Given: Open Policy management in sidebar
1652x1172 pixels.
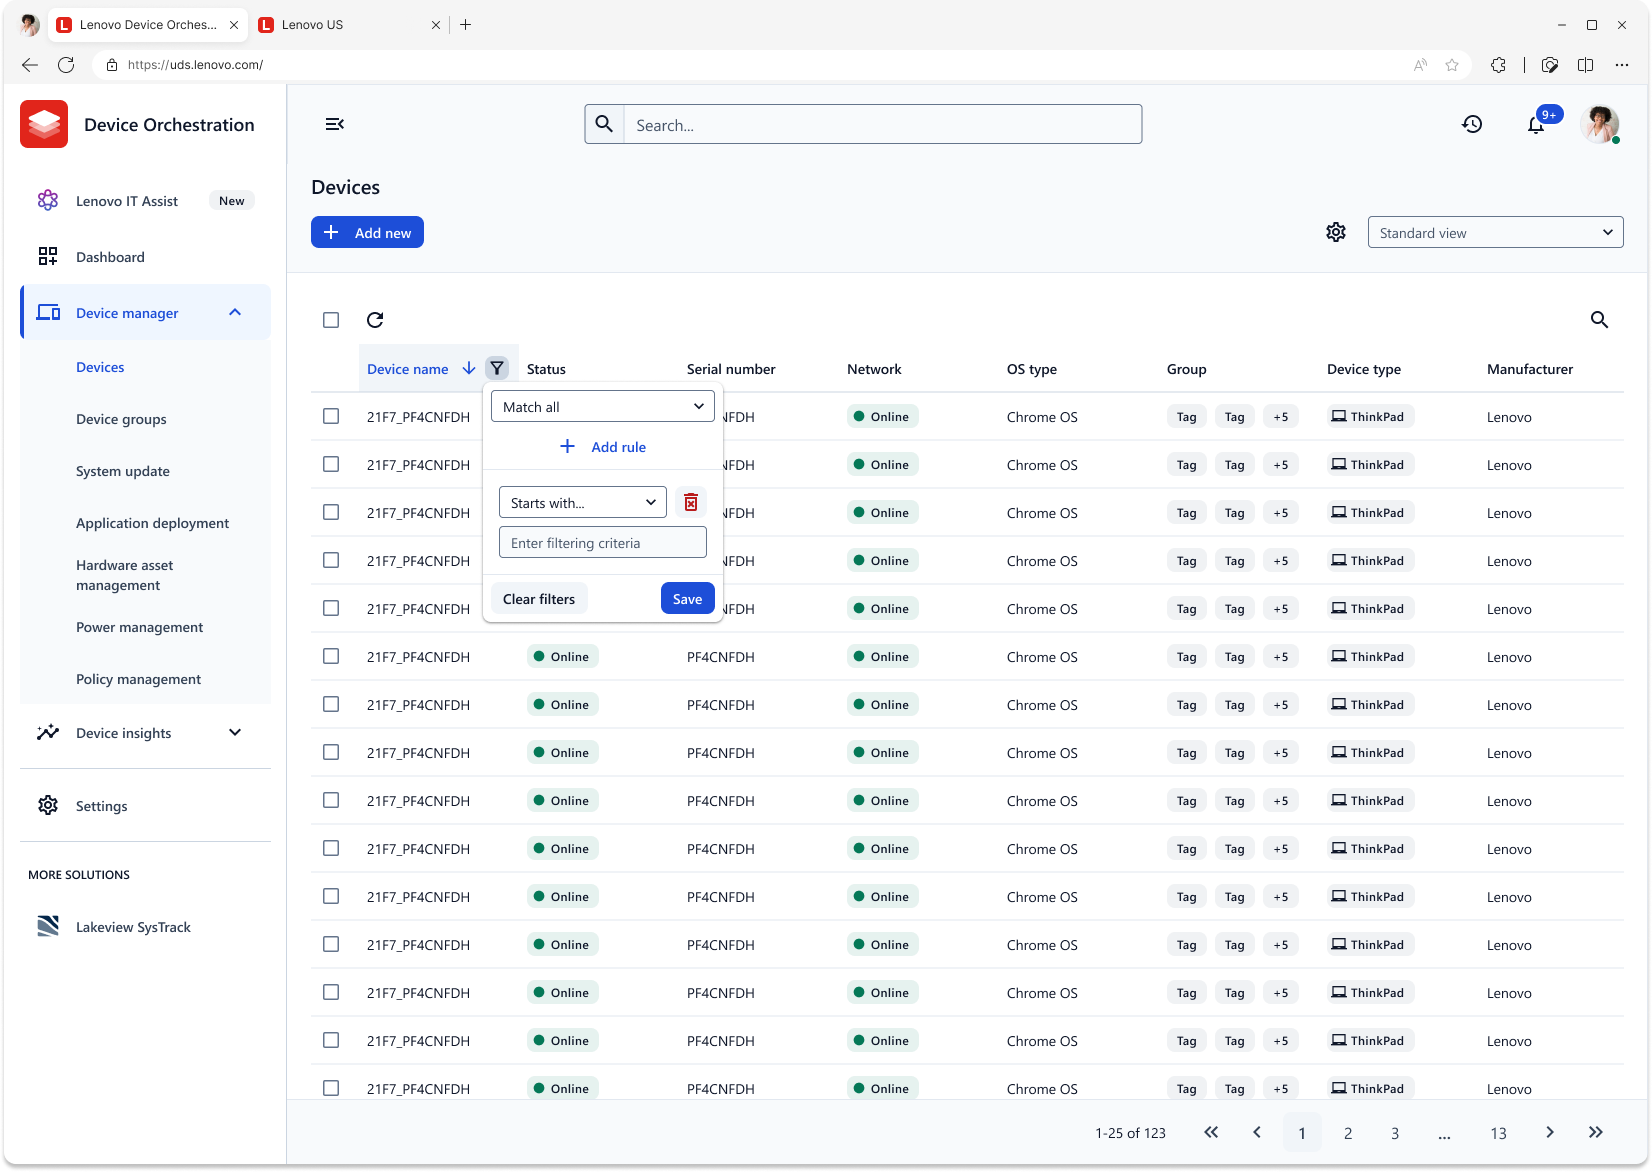Looking at the screenshot, I should coord(138,679).
